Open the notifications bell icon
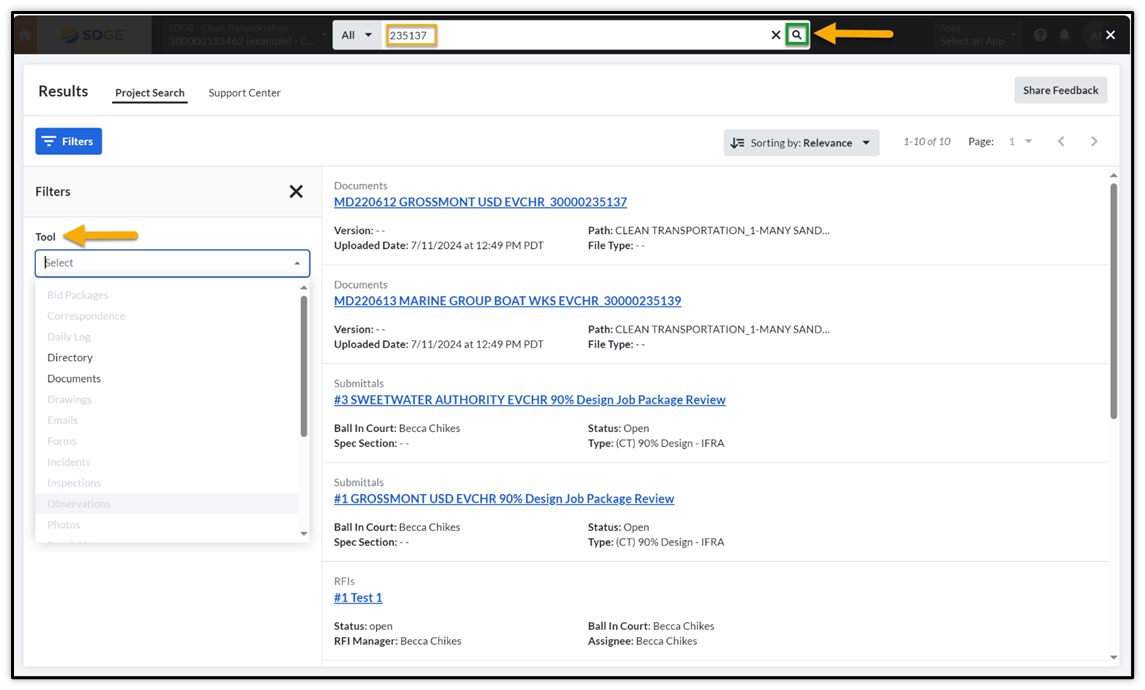This screenshot has width=1145, height=690. (1064, 35)
